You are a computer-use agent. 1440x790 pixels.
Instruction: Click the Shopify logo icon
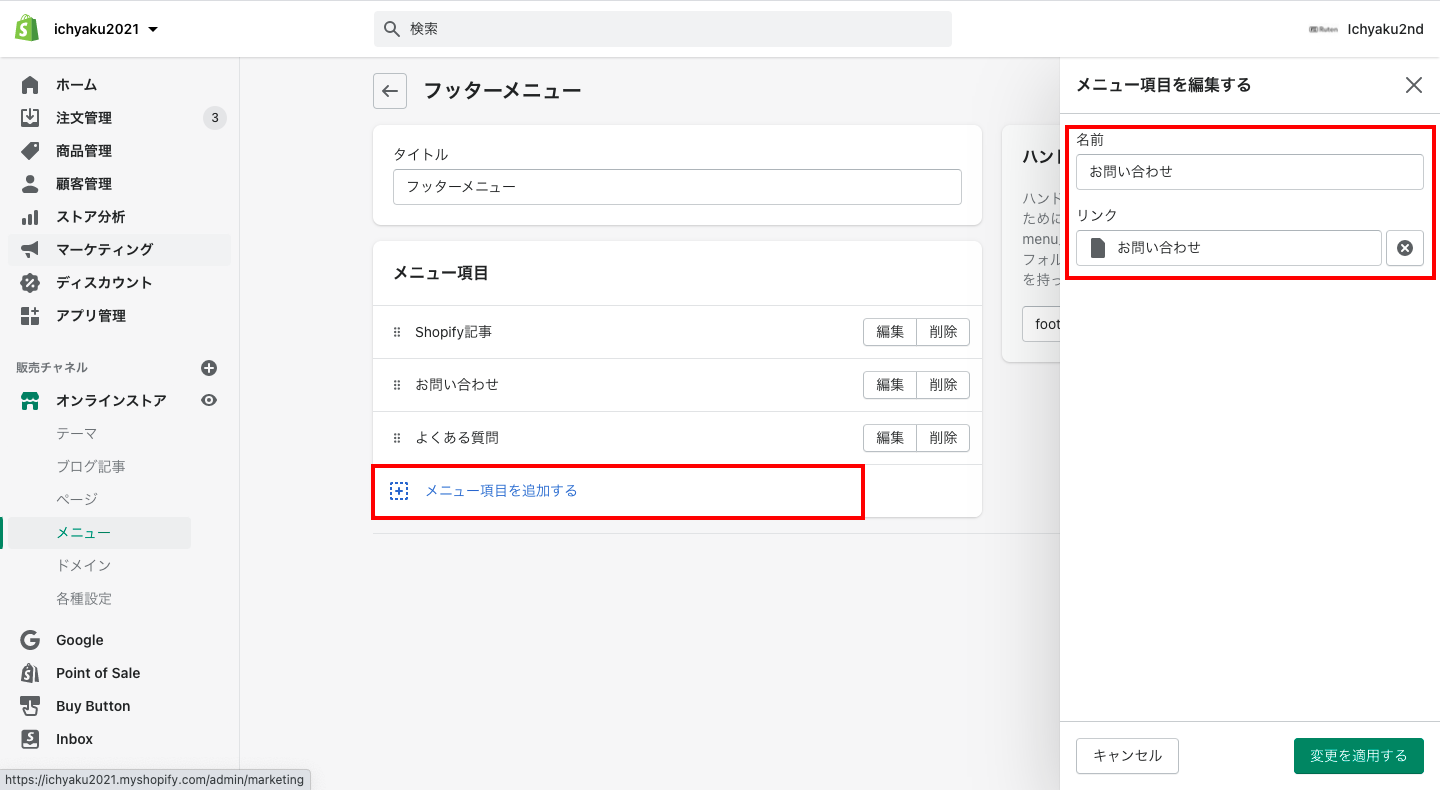tap(27, 29)
